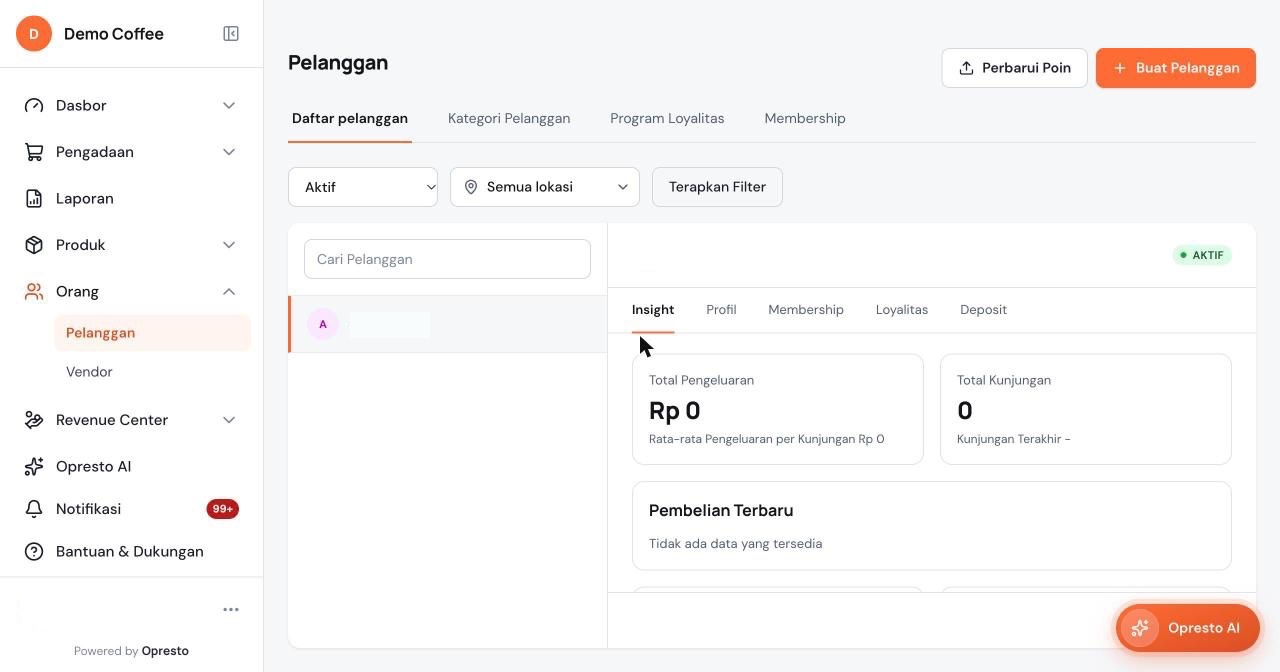Open the three-dots menu in sidebar footer

click(x=231, y=610)
